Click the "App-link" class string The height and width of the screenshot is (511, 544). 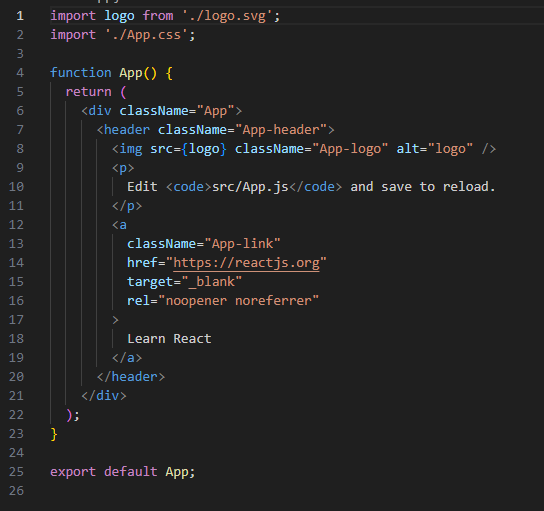[243, 244]
